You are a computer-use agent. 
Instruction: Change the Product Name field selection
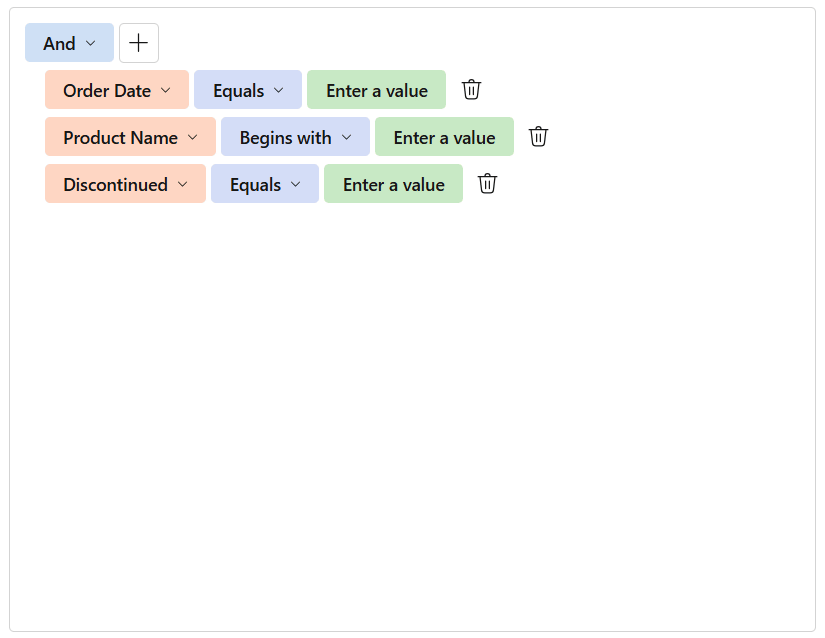pyautogui.click(x=129, y=136)
